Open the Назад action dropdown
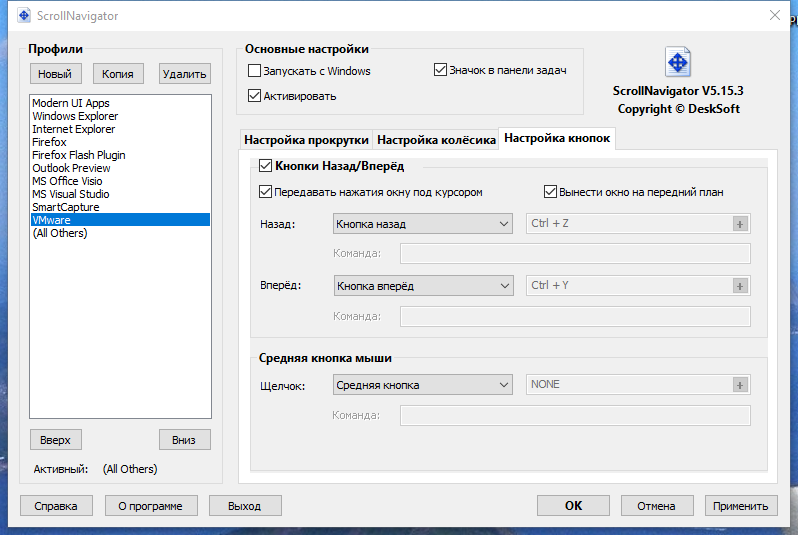This screenshot has width=798, height=535. point(423,224)
